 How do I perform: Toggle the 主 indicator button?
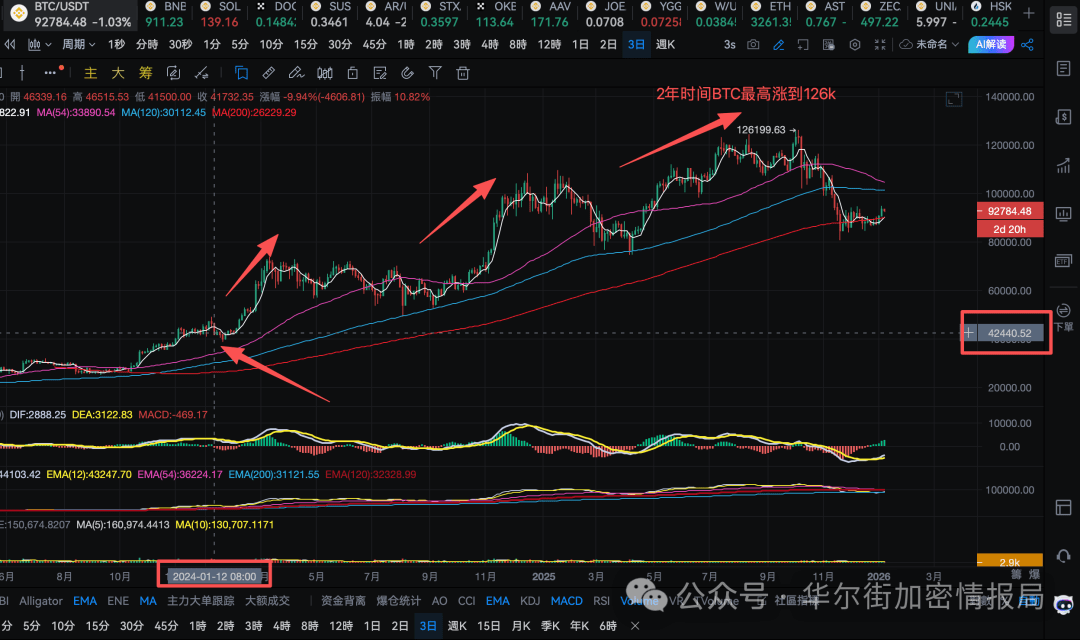click(90, 72)
